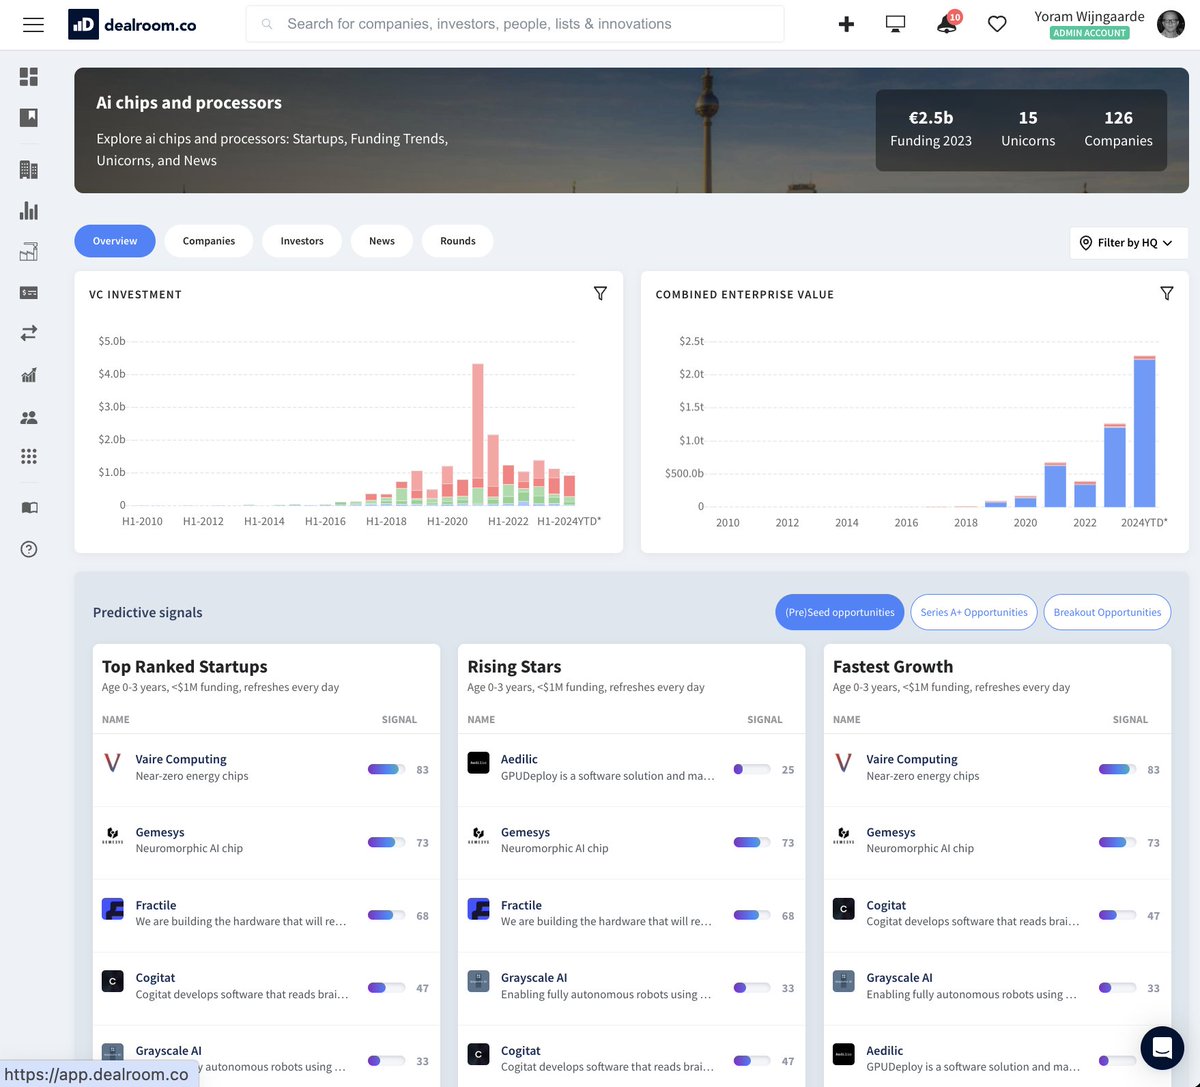Open the hamburger menu

pos(33,24)
